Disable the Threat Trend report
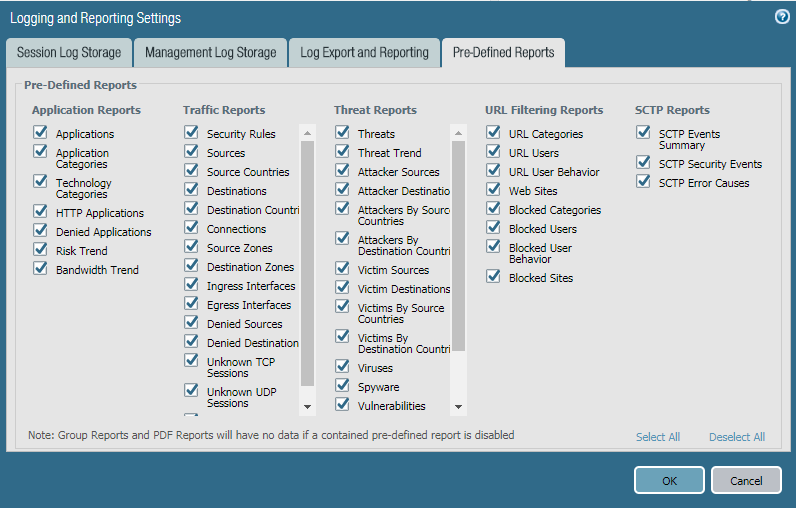The width and height of the screenshot is (796, 508). click(x=343, y=152)
